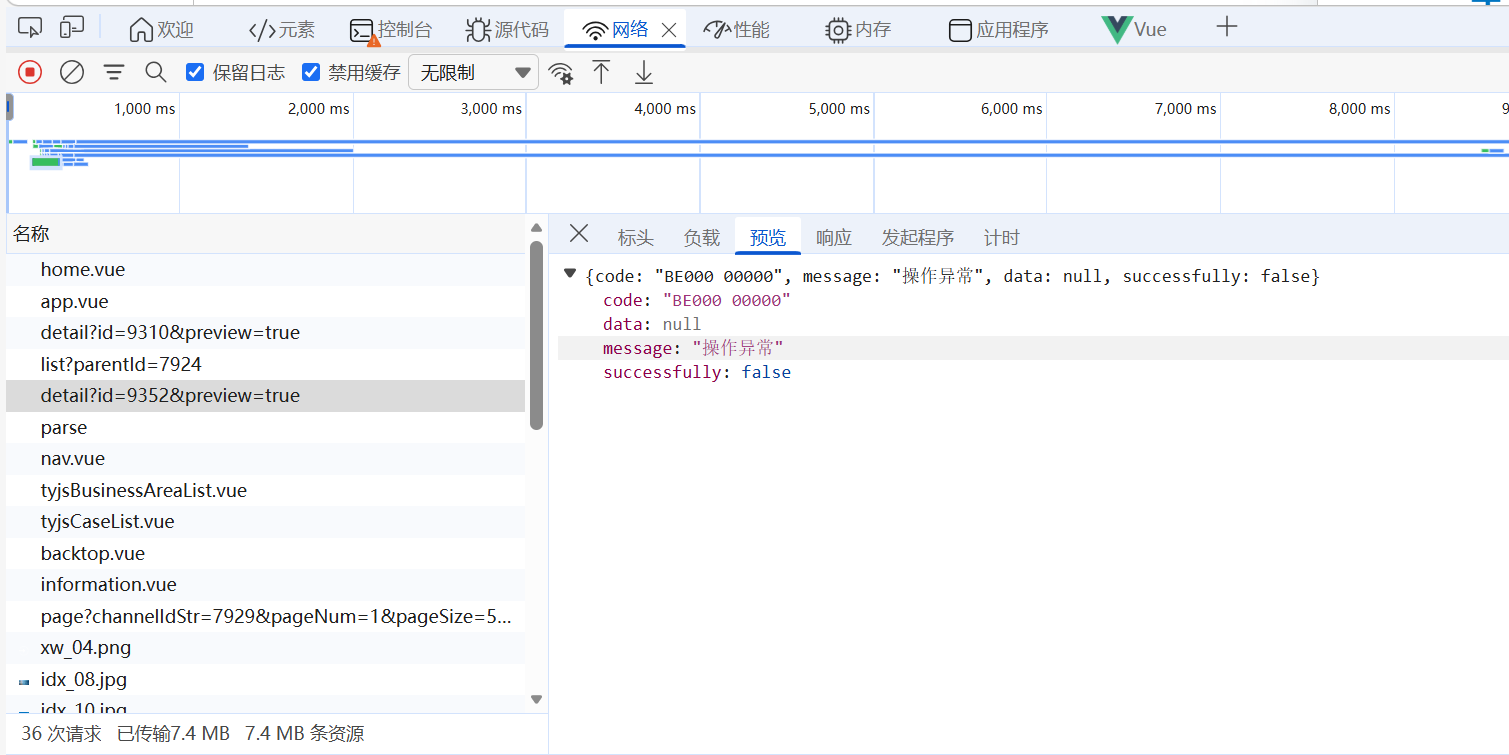Viewport: 1509px width, 755px height.
Task: Uncheck the 保留日志 checkbox
Action: (196, 72)
